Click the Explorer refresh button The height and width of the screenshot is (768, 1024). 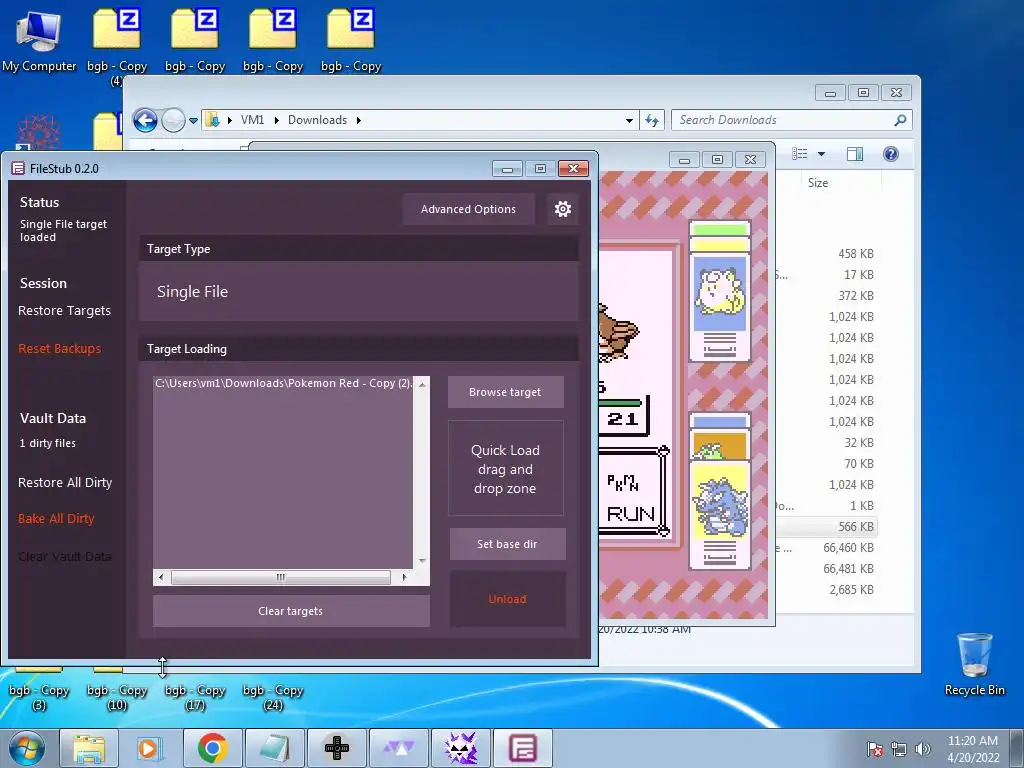click(x=652, y=120)
